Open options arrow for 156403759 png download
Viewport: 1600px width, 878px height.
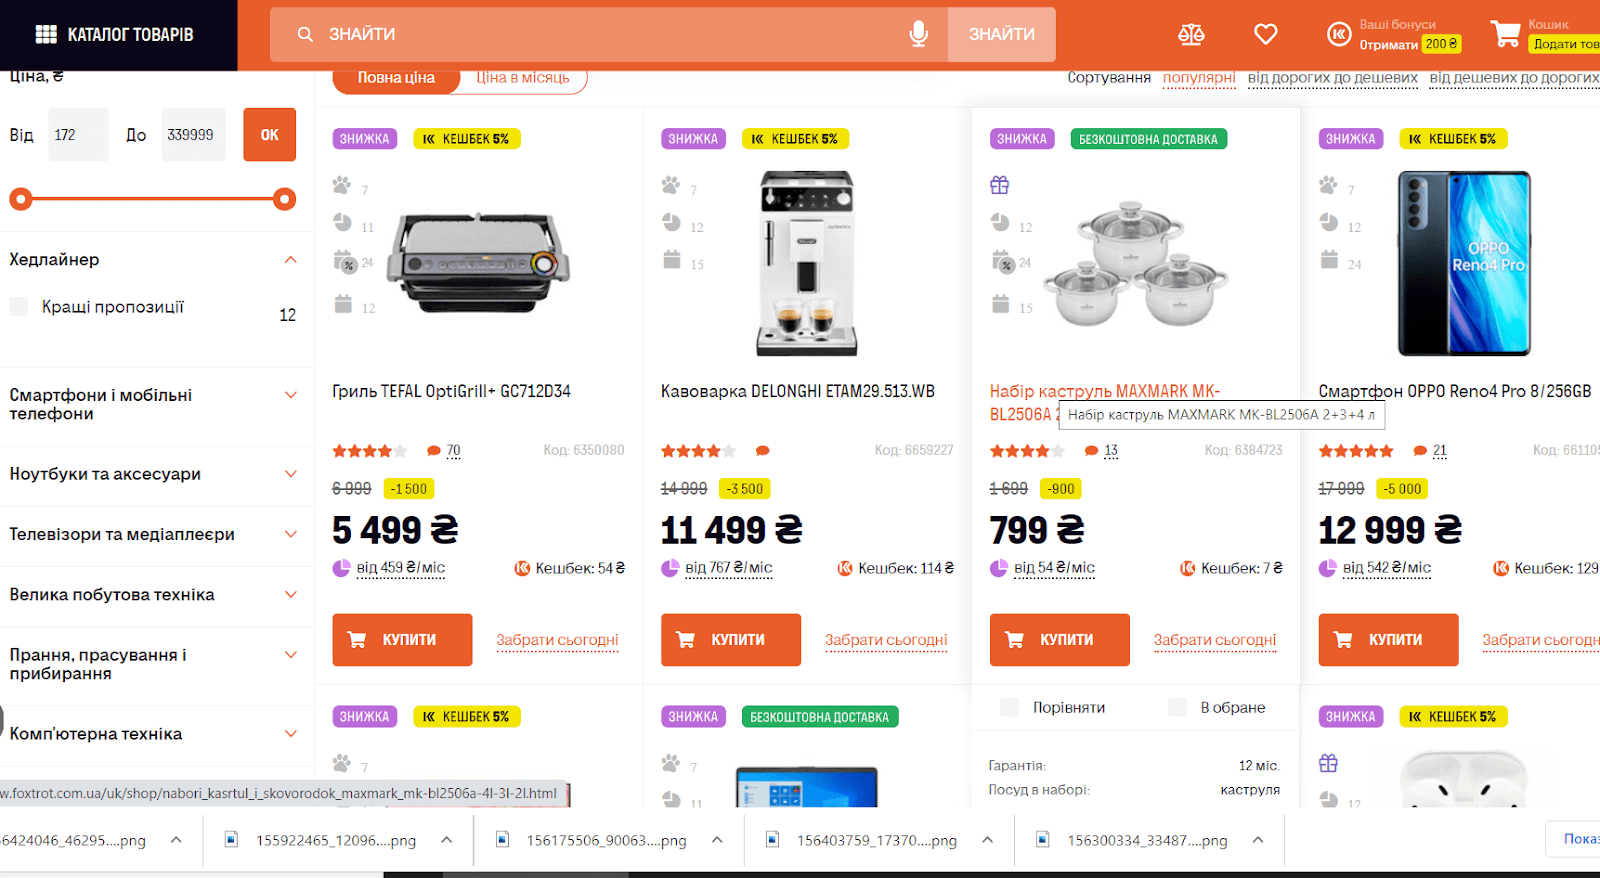[x=988, y=840]
